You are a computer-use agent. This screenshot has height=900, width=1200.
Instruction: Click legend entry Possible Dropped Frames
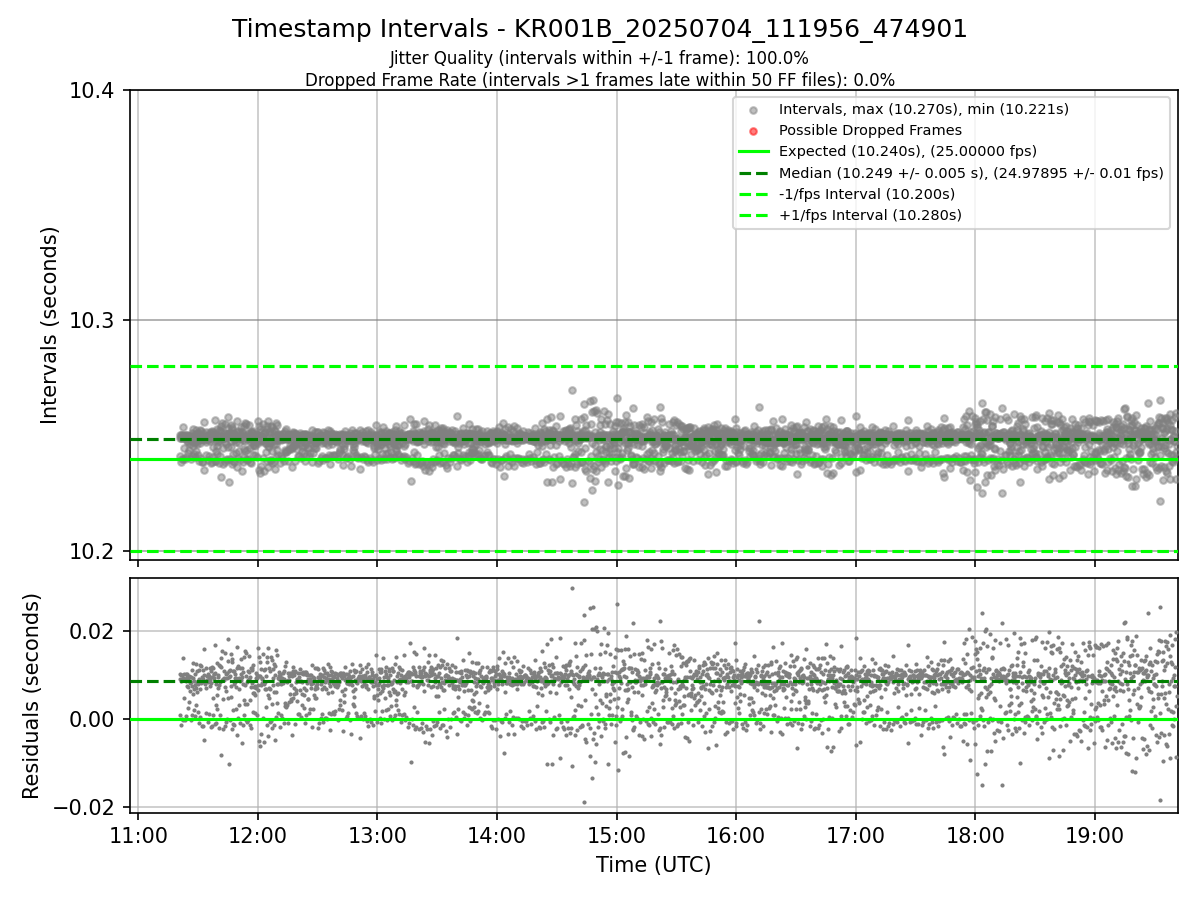pos(870,130)
